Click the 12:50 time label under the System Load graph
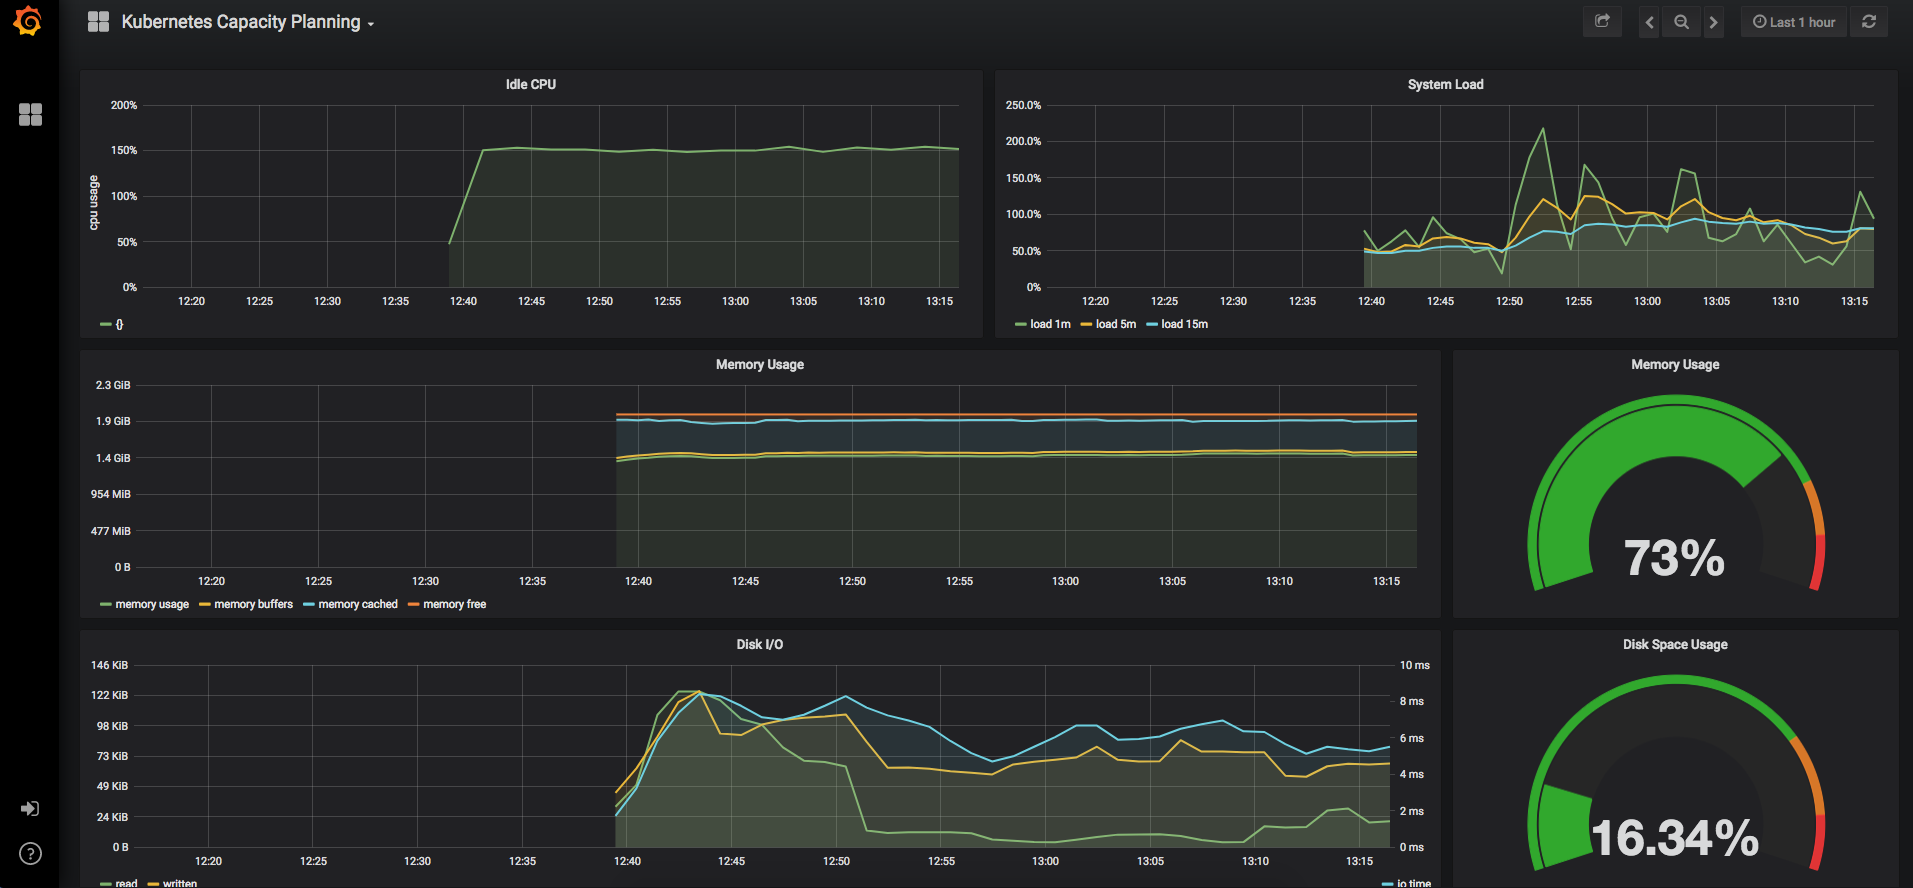The width and height of the screenshot is (1913, 888). click(x=1509, y=301)
